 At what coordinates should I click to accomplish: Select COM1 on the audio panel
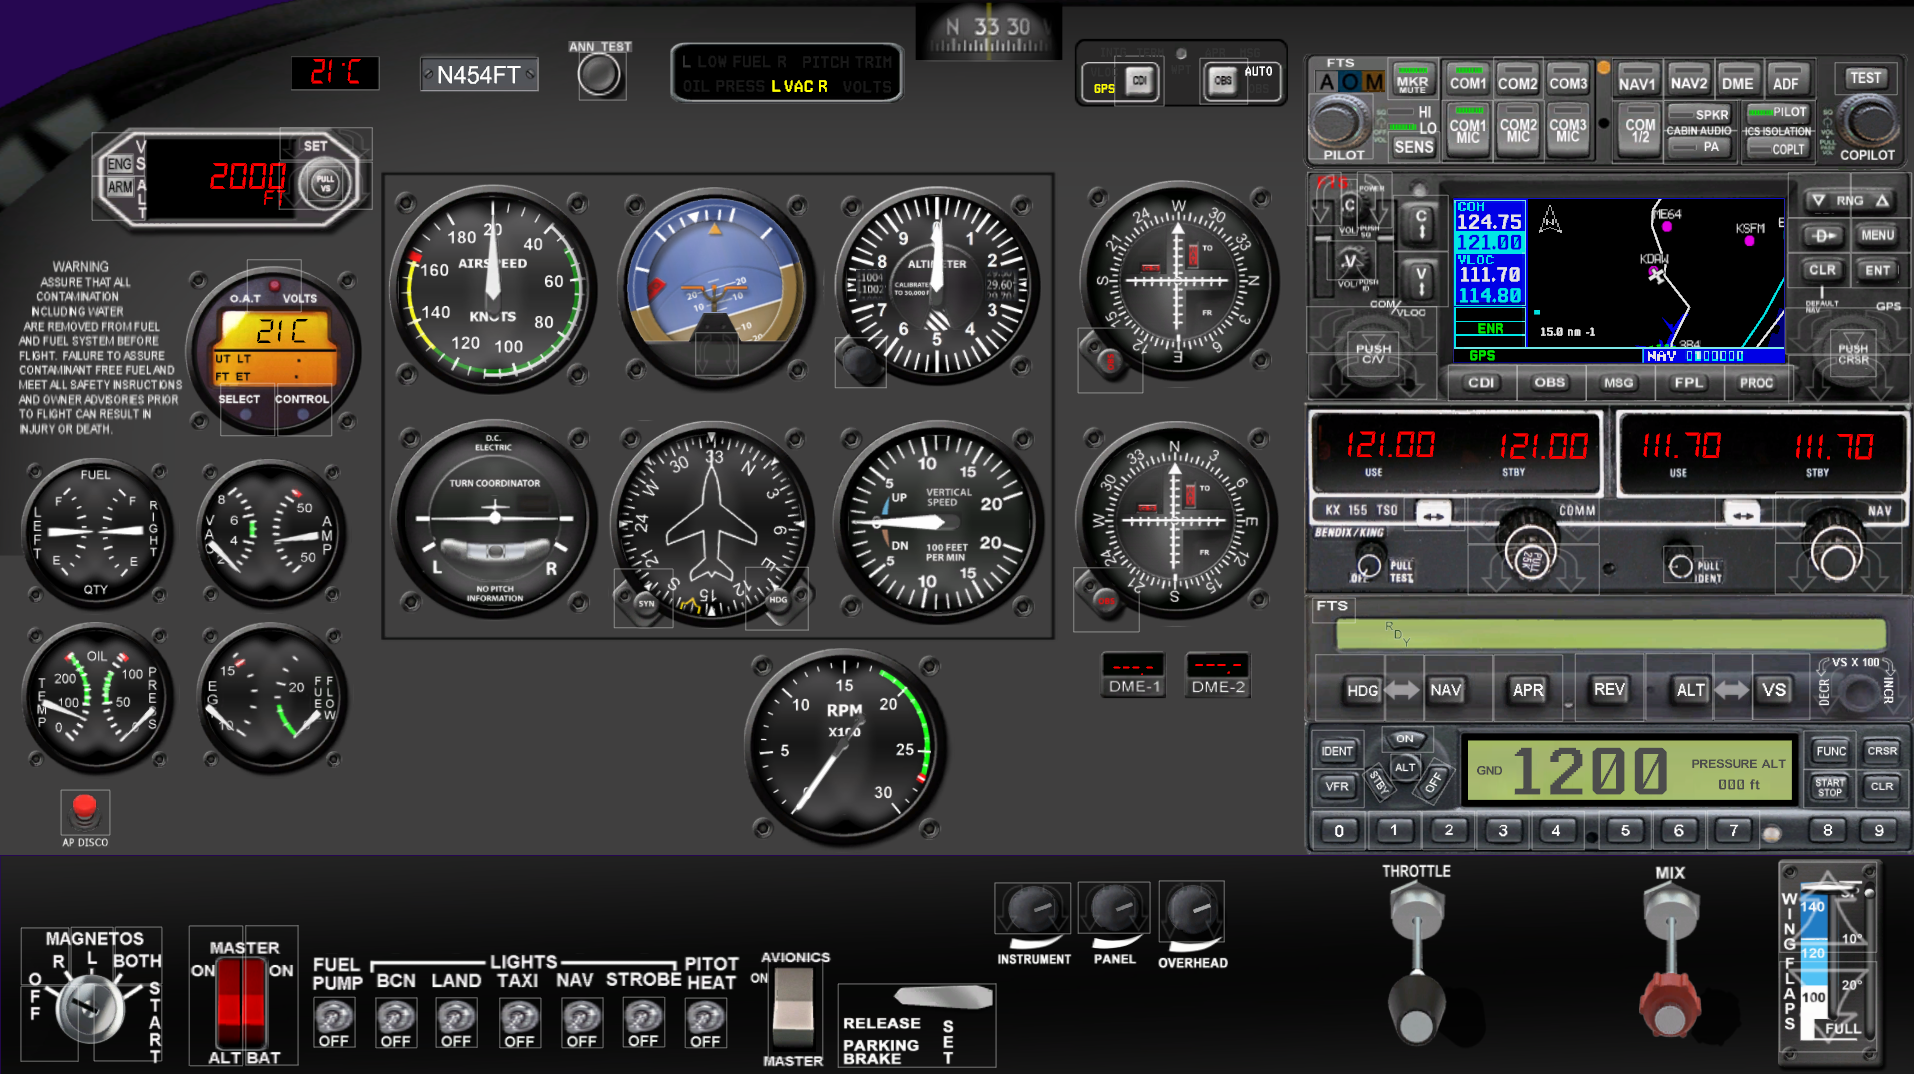[x=1467, y=80]
